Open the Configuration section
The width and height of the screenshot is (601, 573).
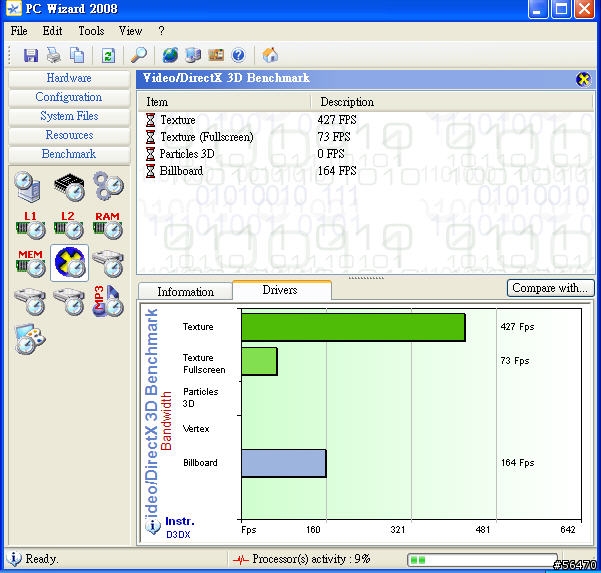69,97
